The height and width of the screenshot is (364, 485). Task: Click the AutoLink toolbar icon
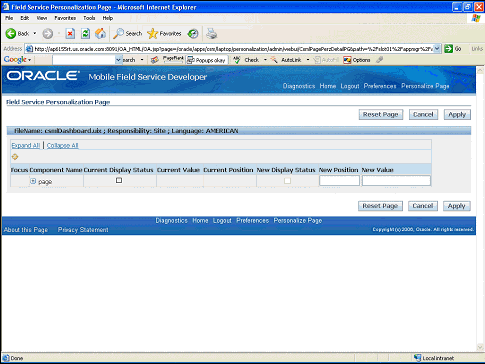coord(274,60)
